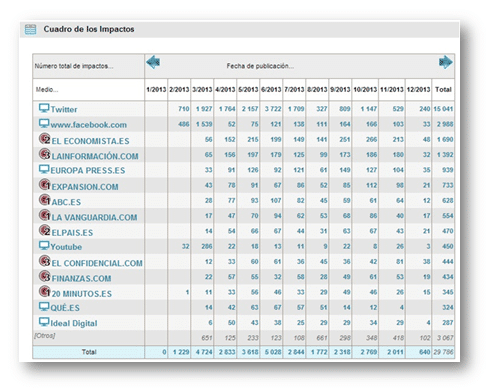Click the euro badge icon next to ELPAIS.ES
Image resolution: width=503 pixels, height=388 pixels.
[44, 230]
